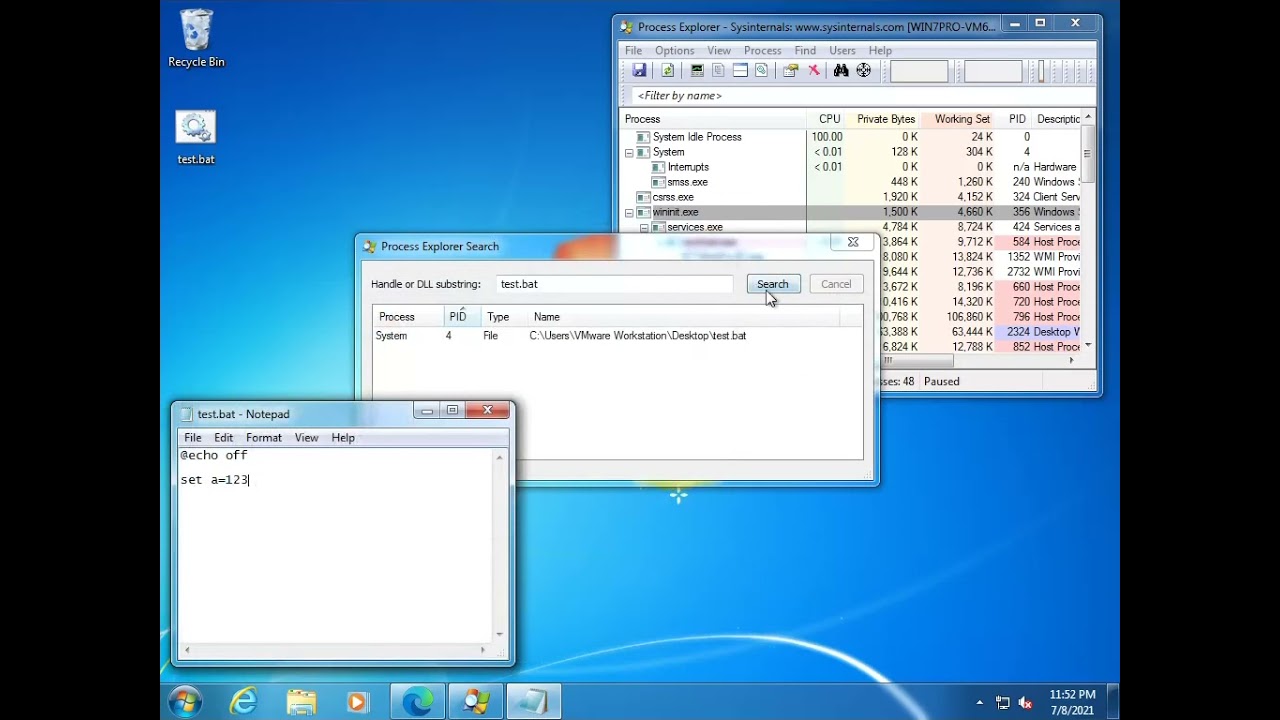Toggle the Show Lower Pane toolbar icon

click(740, 70)
